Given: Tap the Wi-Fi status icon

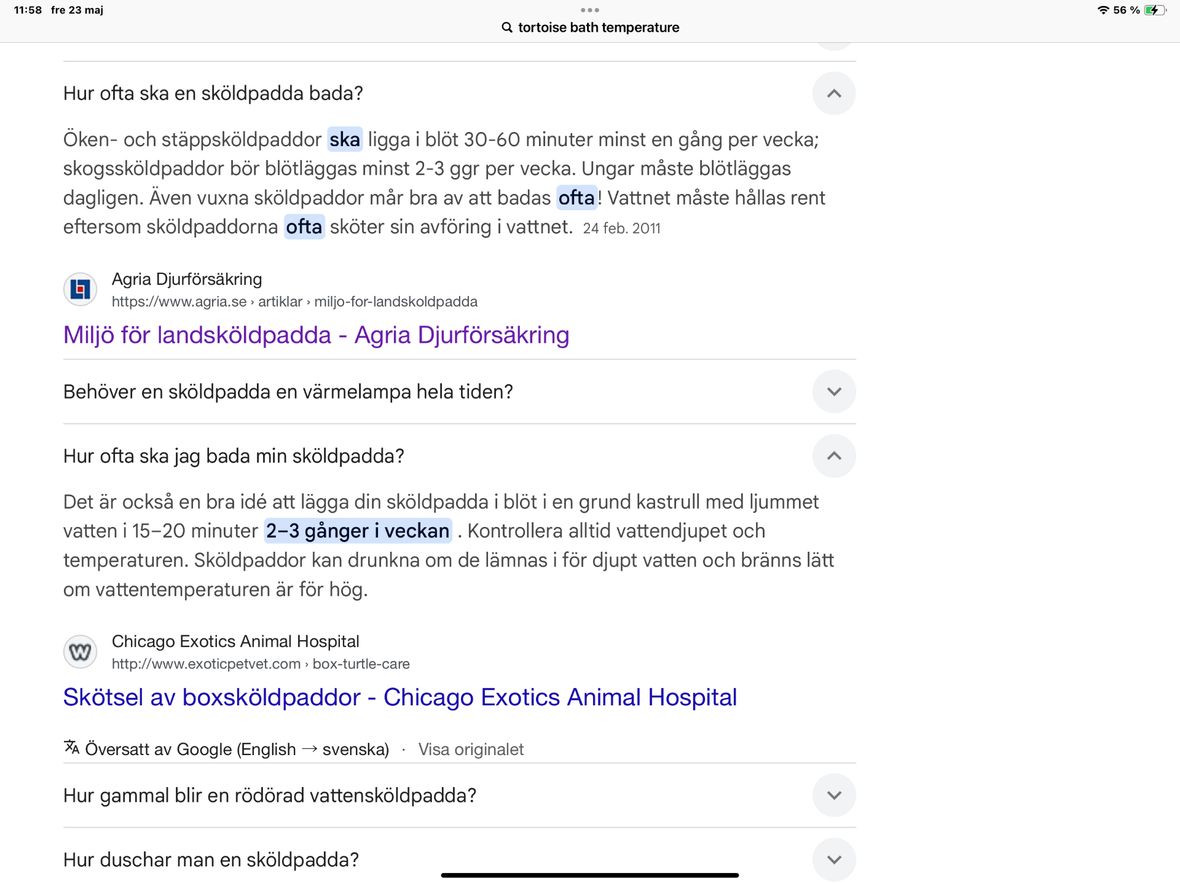Looking at the screenshot, I should [x=1103, y=10].
